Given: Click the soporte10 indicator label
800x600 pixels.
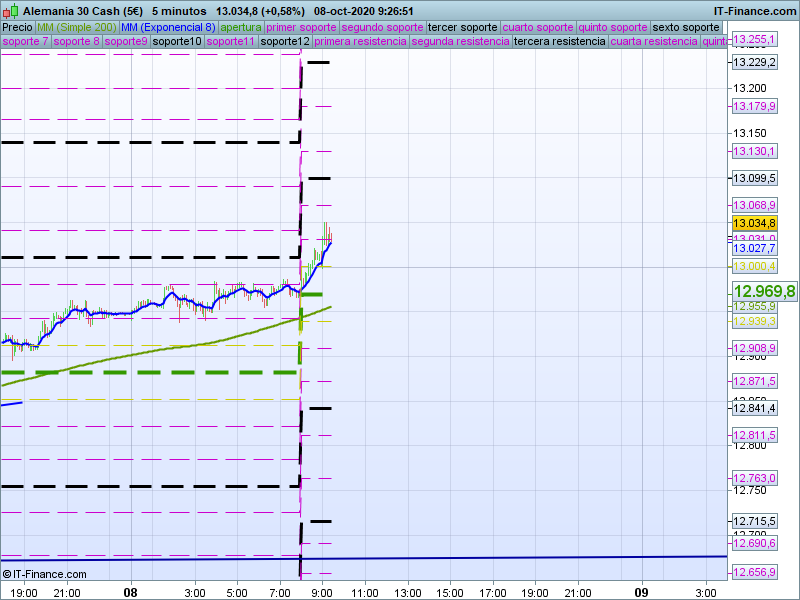Looking at the screenshot, I should point(177,42).
